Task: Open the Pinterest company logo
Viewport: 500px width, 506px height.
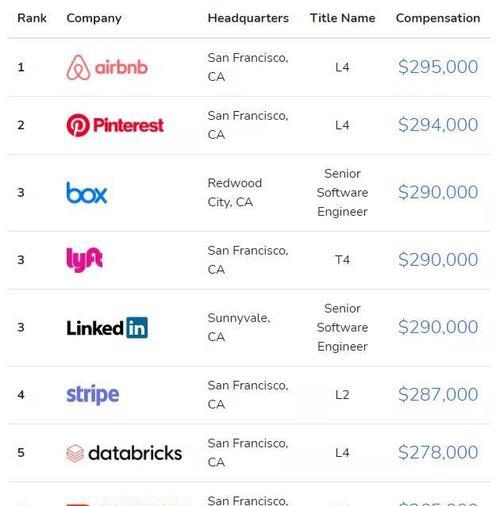Action: pos(115,125)
